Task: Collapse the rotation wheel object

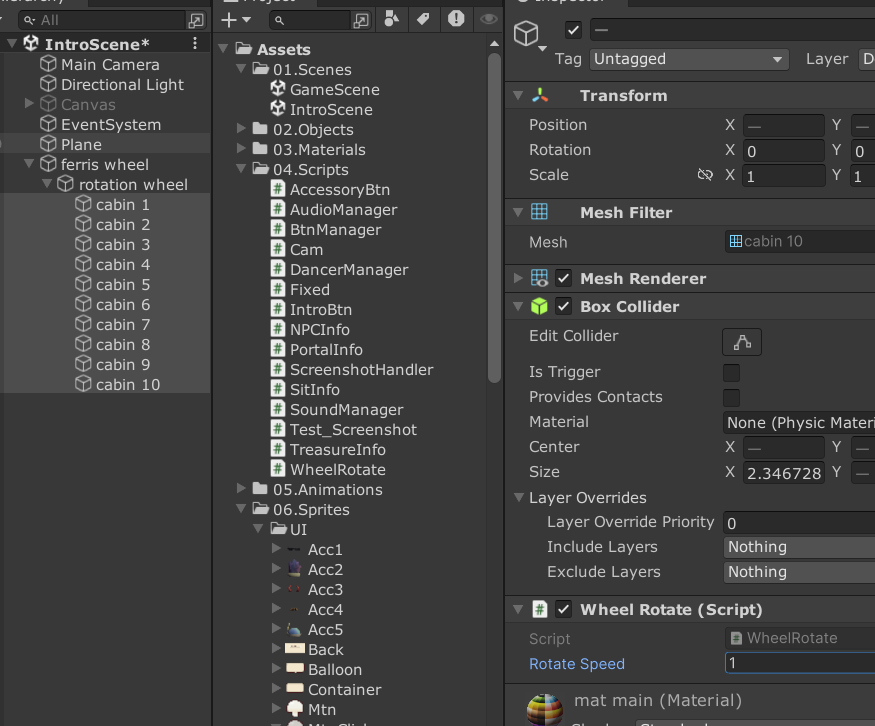Action: 47,184
